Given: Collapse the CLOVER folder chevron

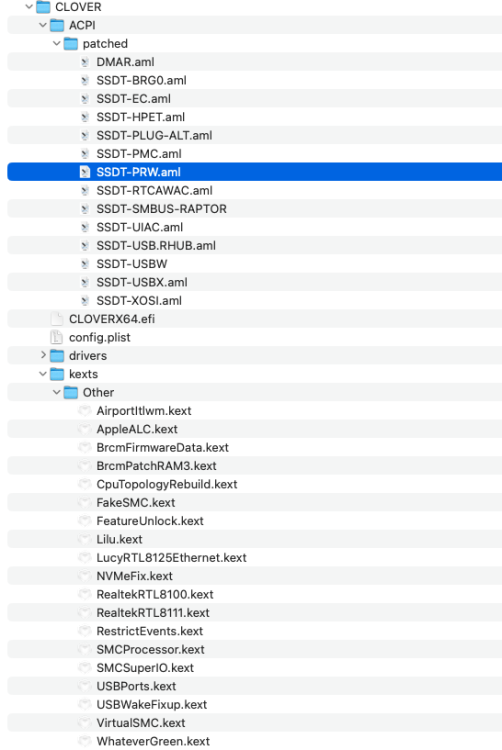Looking at the screenshot, I should (x=29, y=7).
